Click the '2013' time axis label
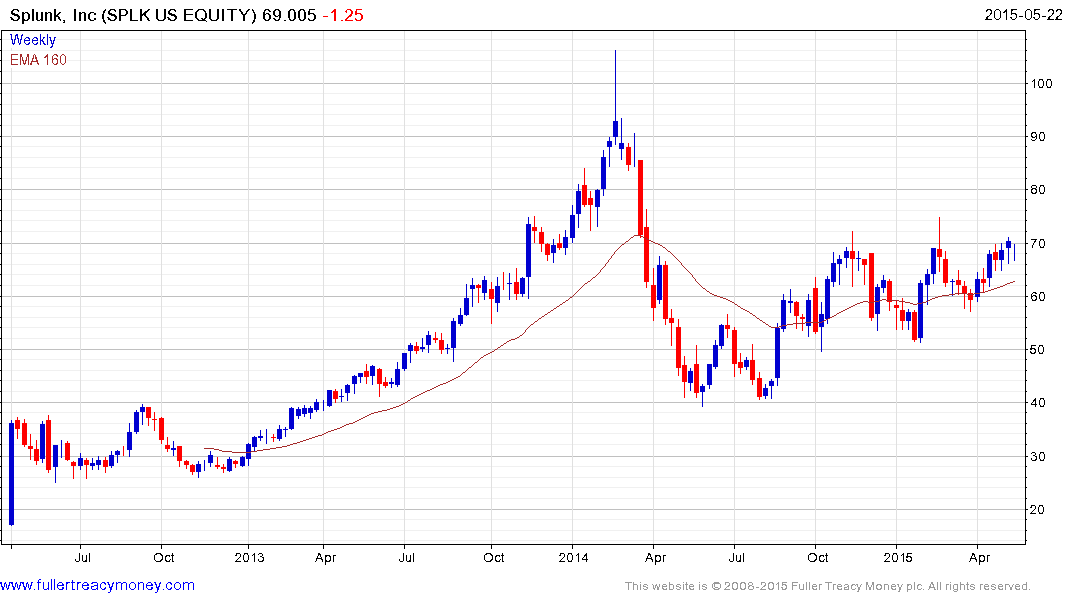The height and width of the screenshot is (600, 1075). (249, 557)
